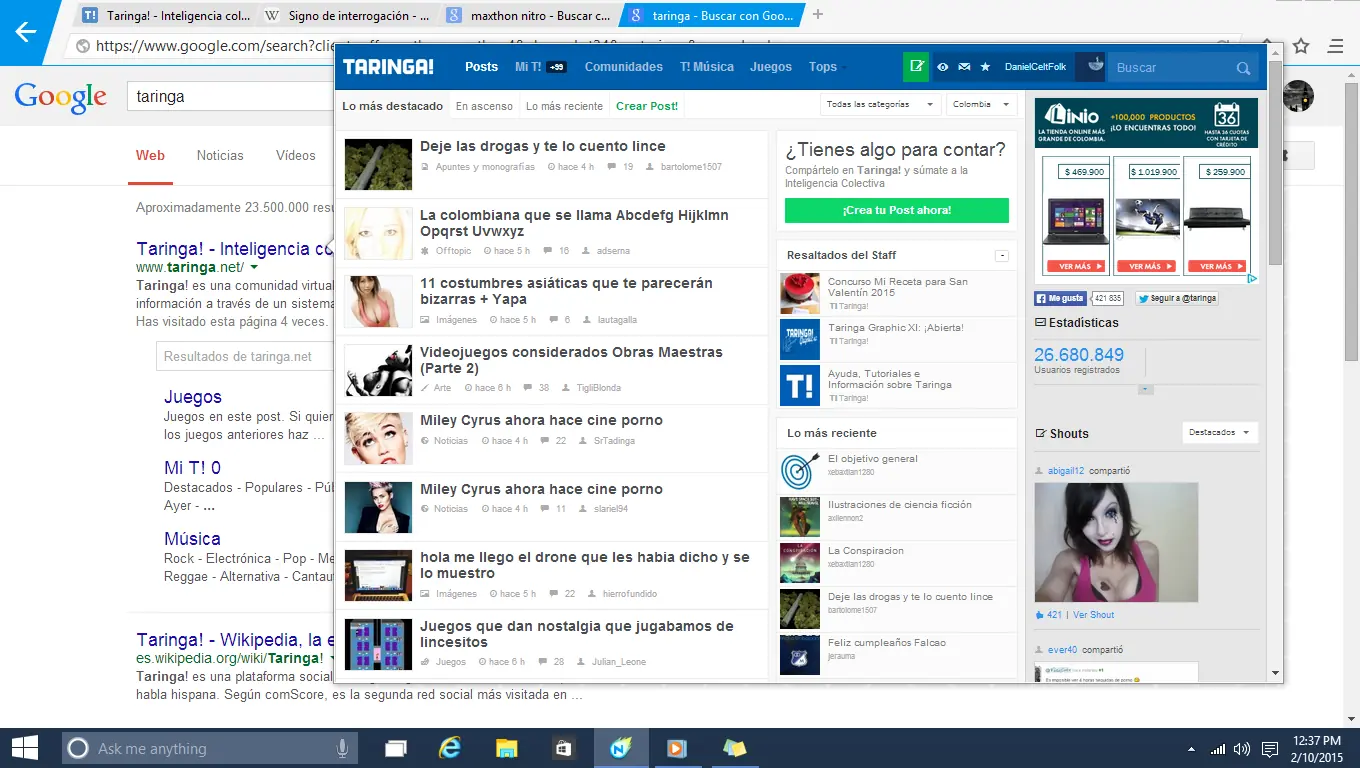This screenshot has height=768, width=1360.
Task: Open the action center notification icon
Action: [x=1270, y=749]
